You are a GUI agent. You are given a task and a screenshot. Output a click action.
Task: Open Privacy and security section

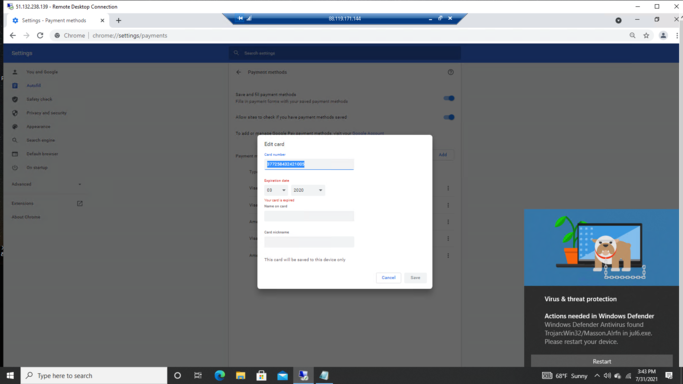(46, 113)
